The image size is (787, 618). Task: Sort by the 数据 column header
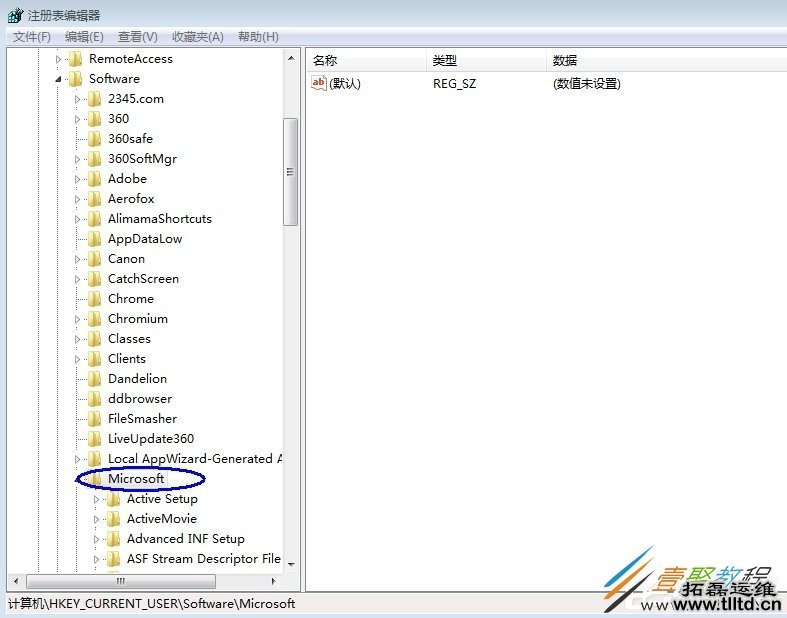667,61
